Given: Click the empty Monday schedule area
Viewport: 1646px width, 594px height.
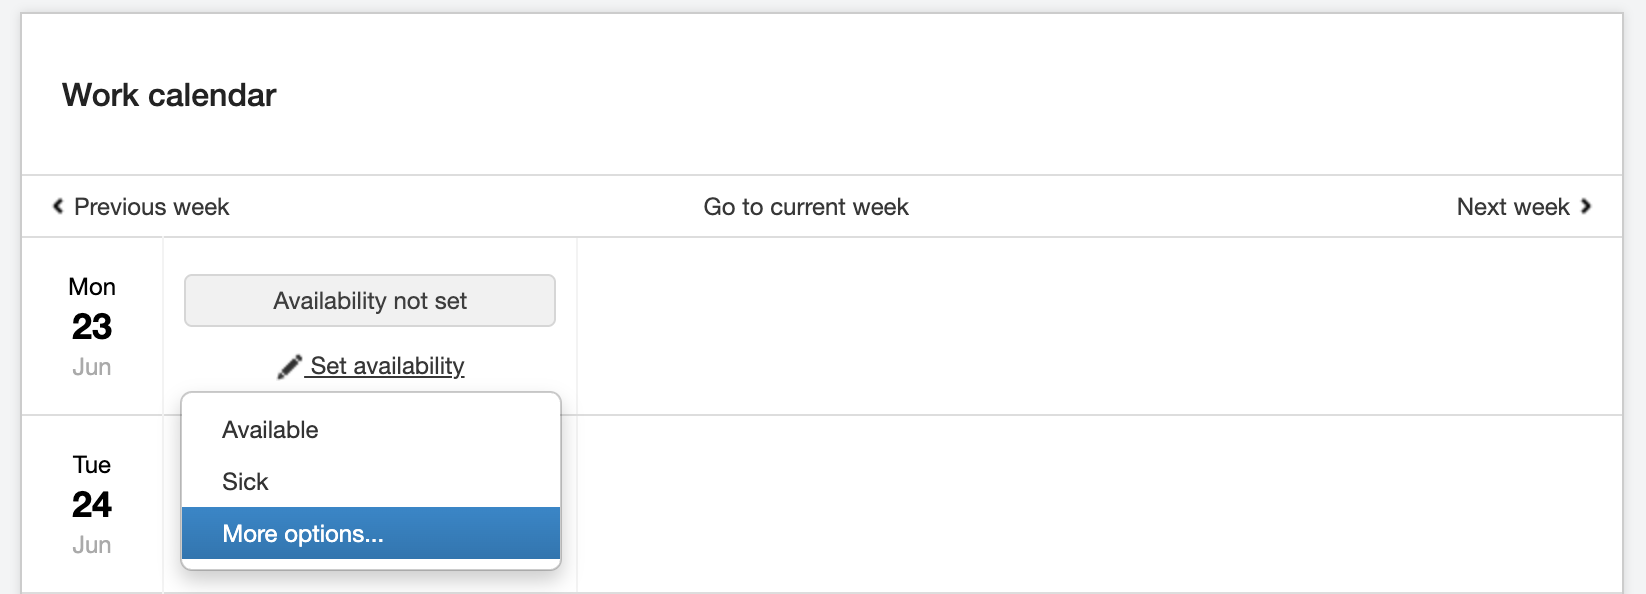Looking at the screenshot, I should [x=1098, y=326].
